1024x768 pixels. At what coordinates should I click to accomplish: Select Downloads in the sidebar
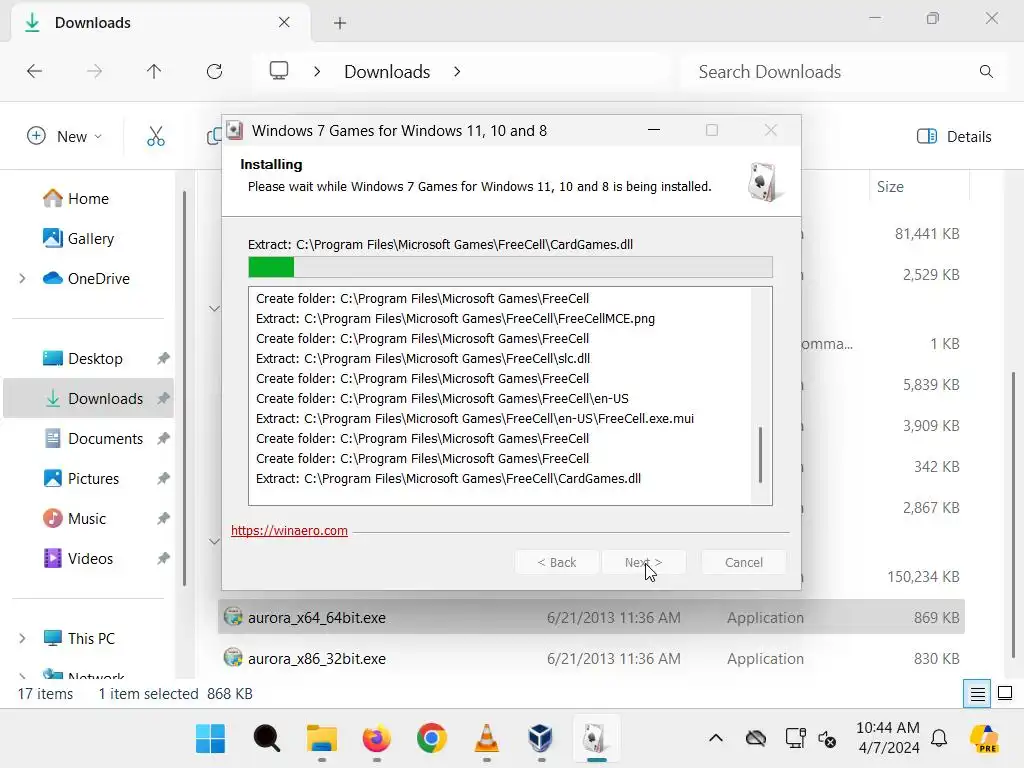point(88,398)
